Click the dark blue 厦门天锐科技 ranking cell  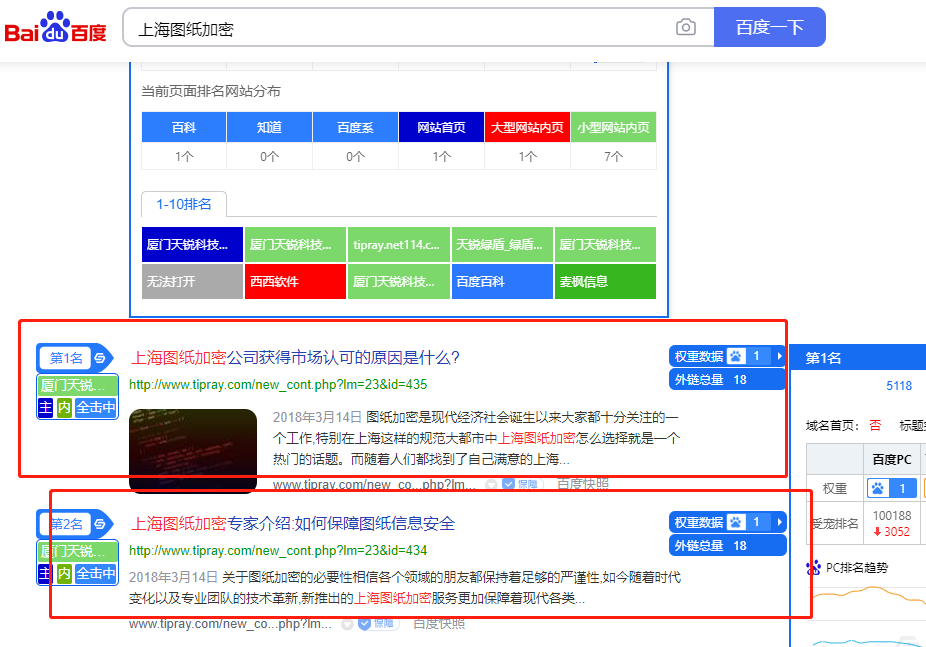[x=193, y=244]
